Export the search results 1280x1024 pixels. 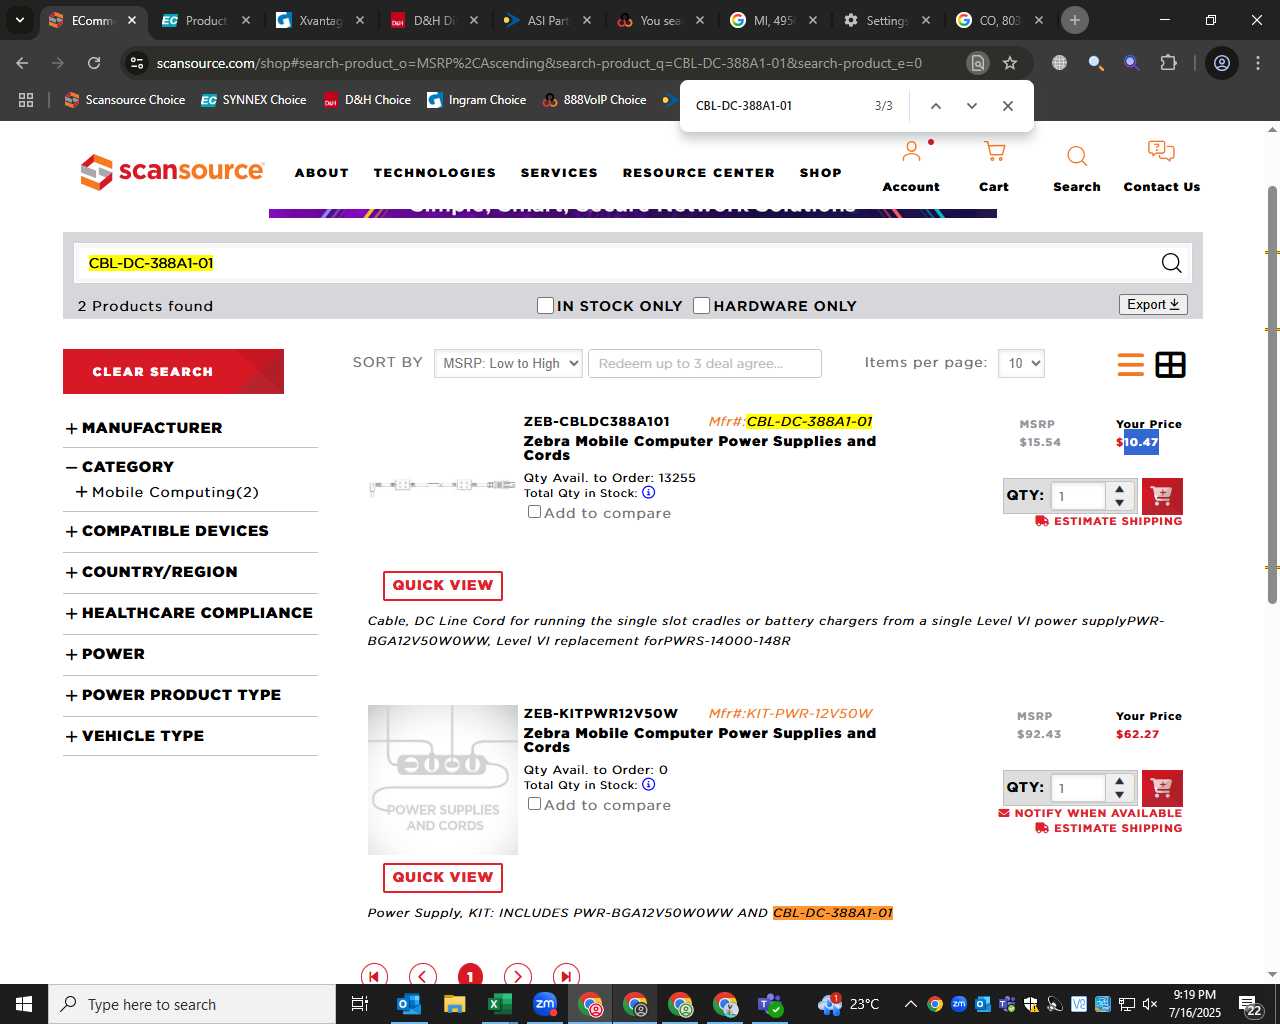tap(1153, 304)
